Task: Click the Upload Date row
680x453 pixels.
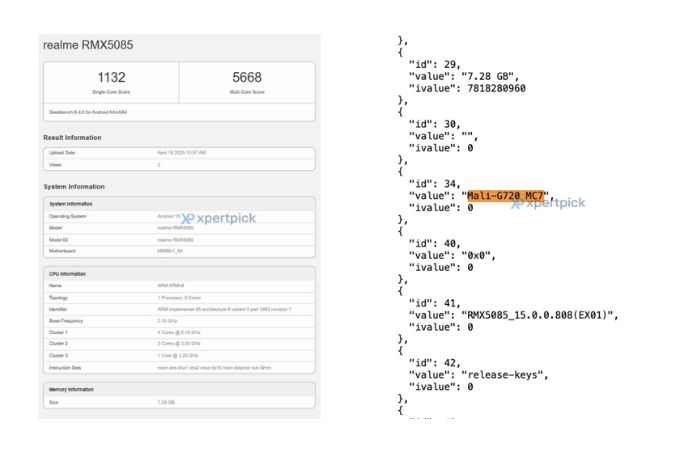Action: tap(178, 152)
